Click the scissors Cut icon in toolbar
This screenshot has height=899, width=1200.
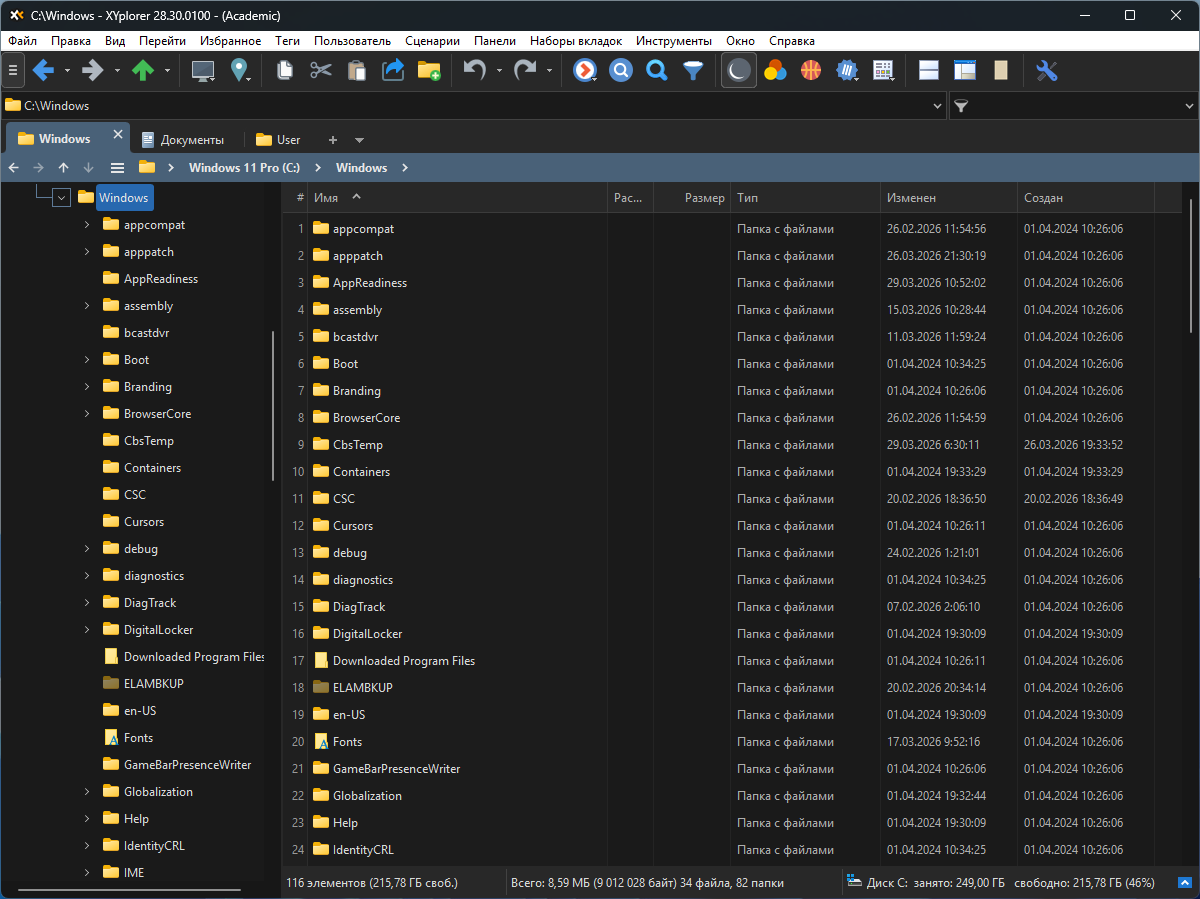point(320,70)
